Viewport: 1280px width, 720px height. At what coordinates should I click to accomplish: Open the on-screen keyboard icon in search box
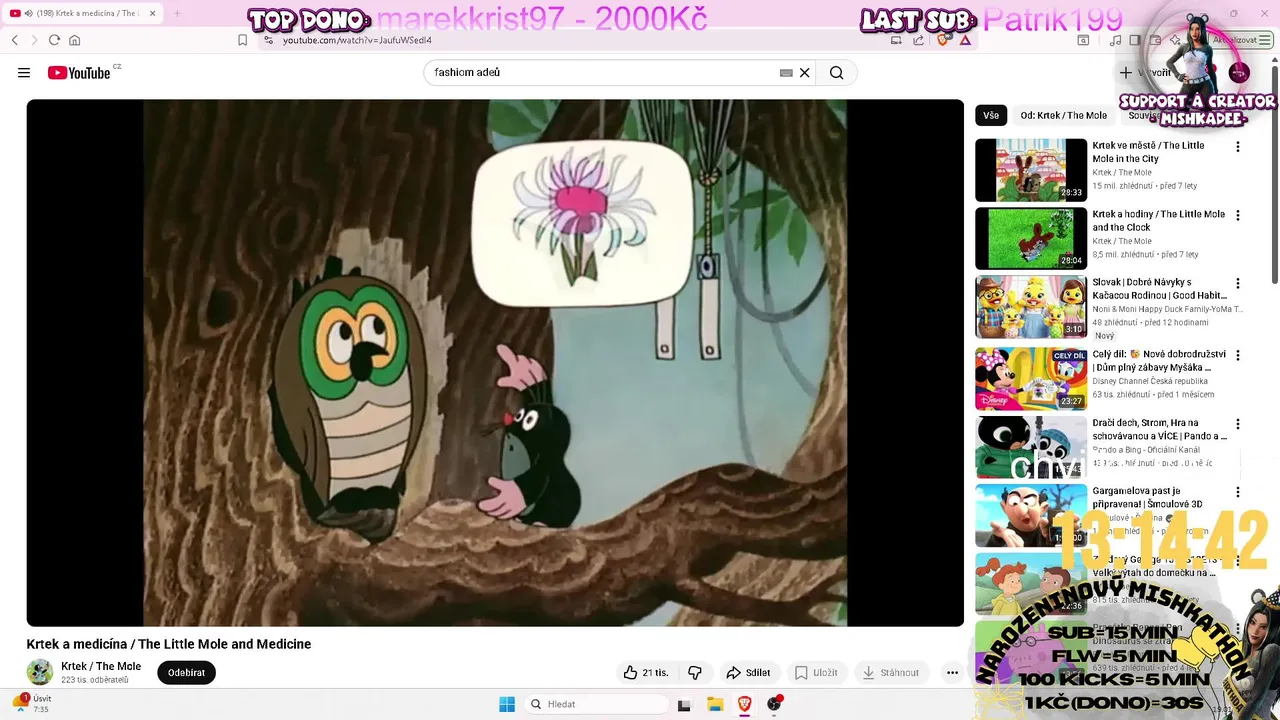click(786, 72)
